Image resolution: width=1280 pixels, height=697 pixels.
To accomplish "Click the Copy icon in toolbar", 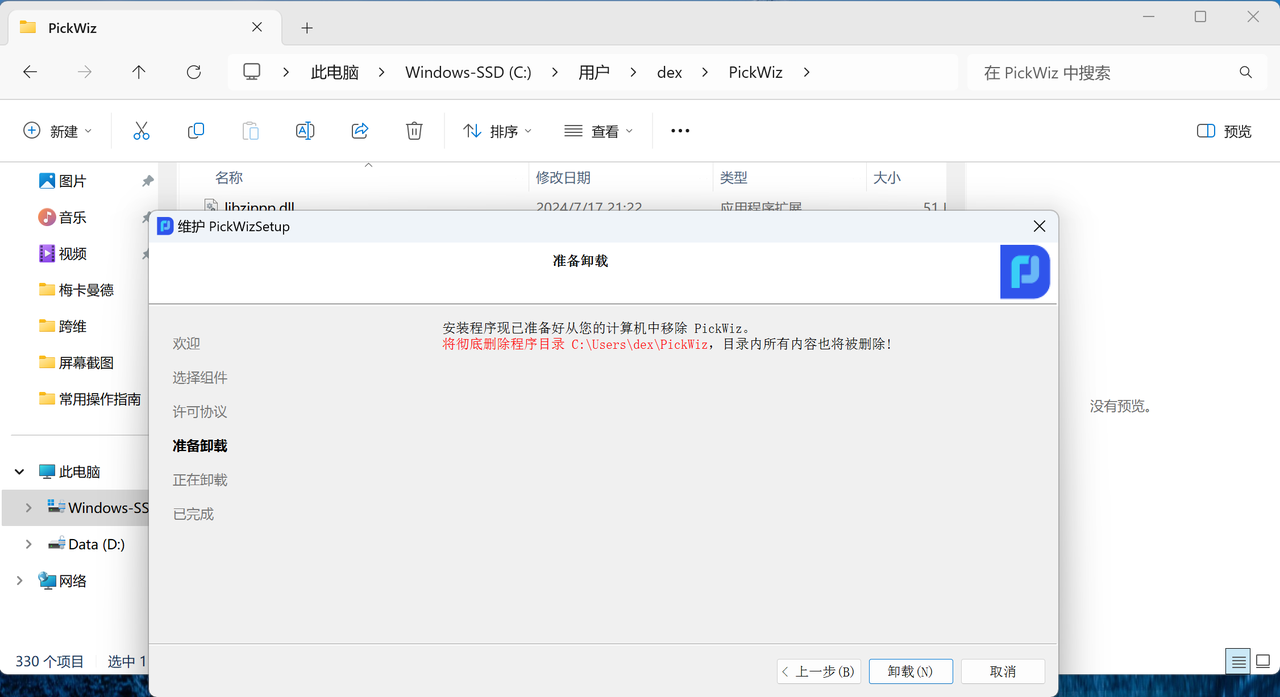I will click(196, 131).
